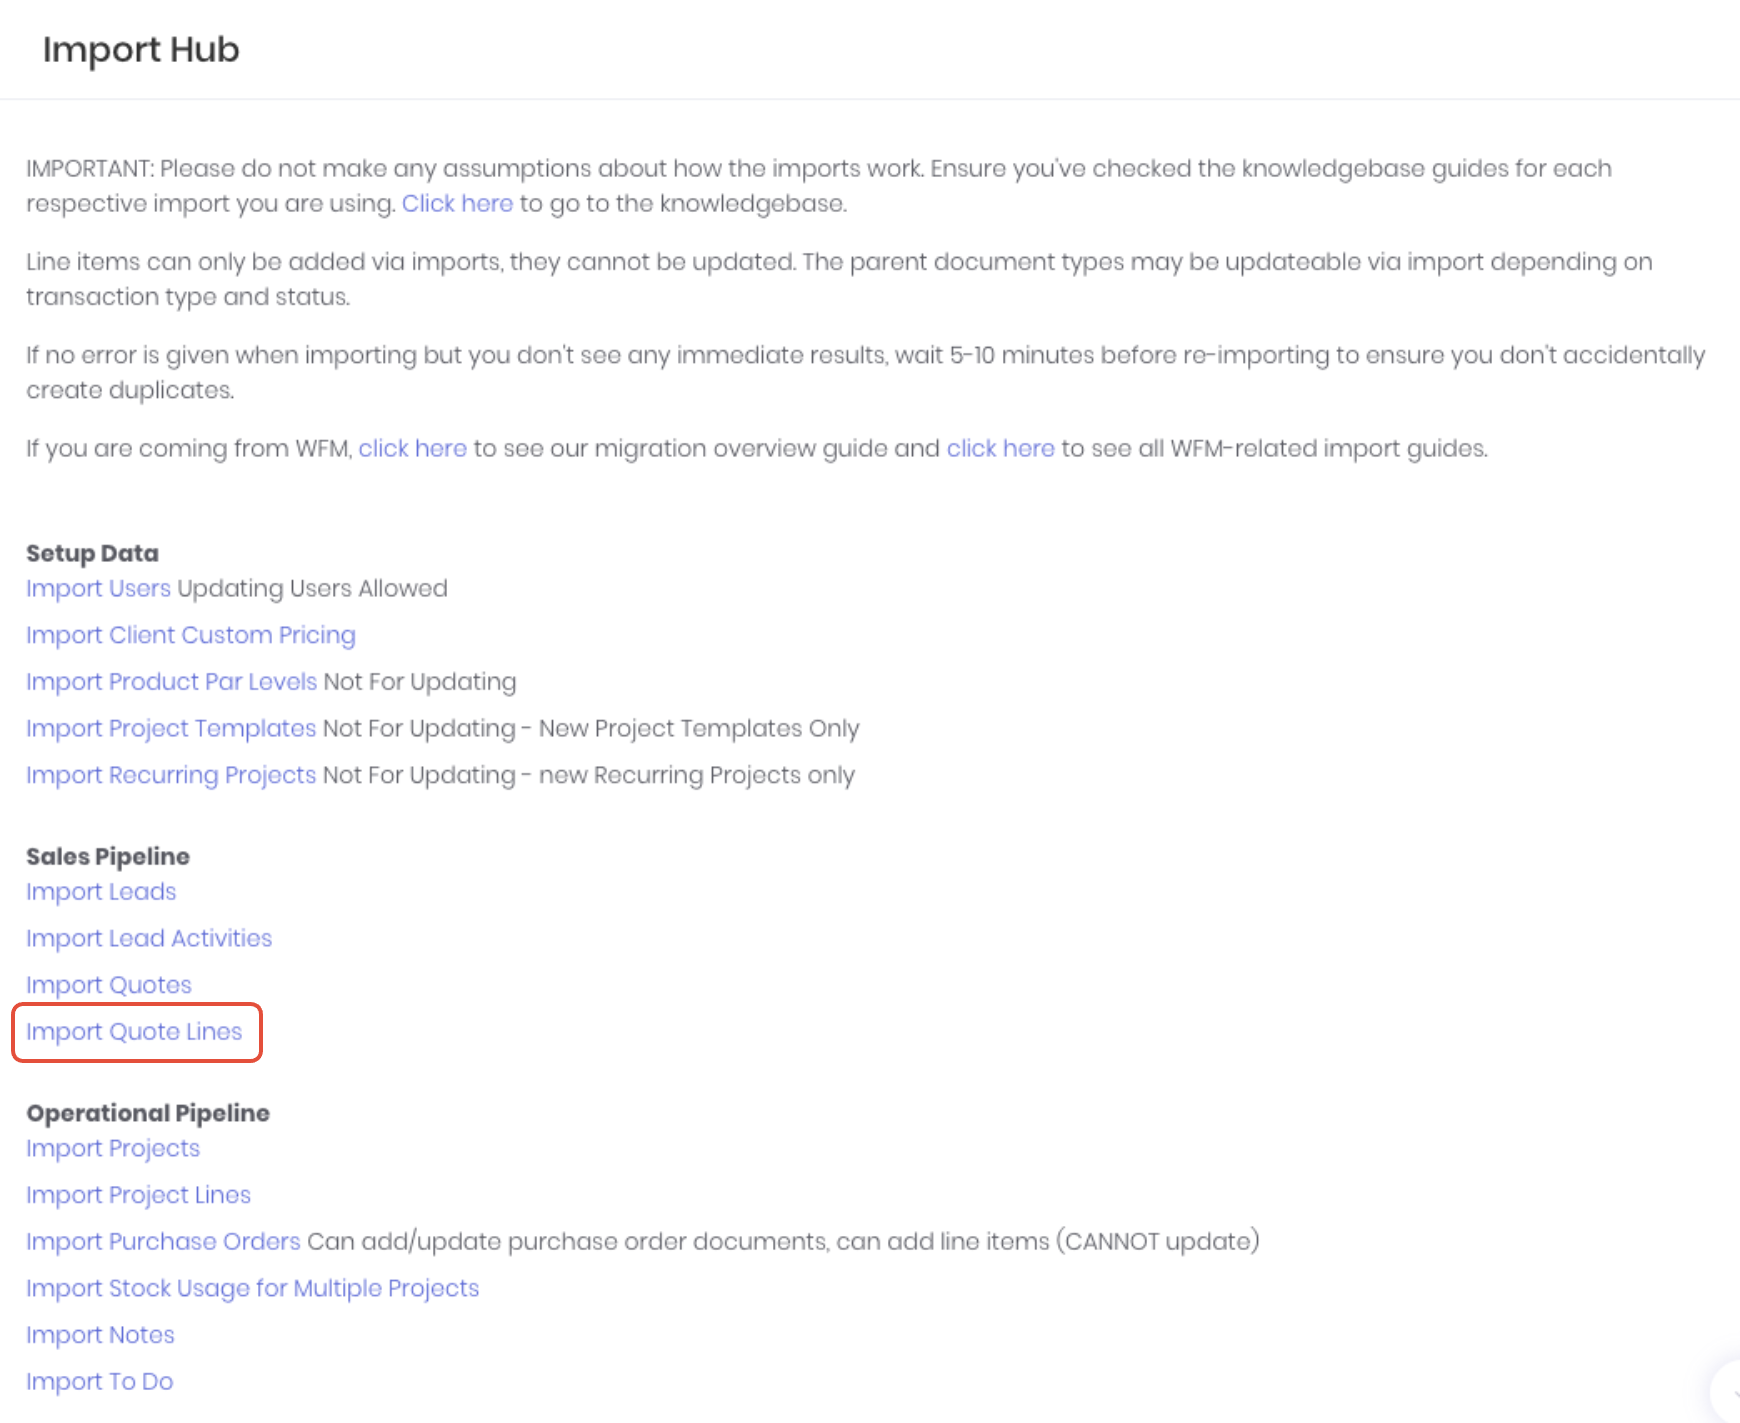The width and height of the screenshot is (1740, 1423).
Task: Select the 'Import Hub' page title
Action: point(141,49)
